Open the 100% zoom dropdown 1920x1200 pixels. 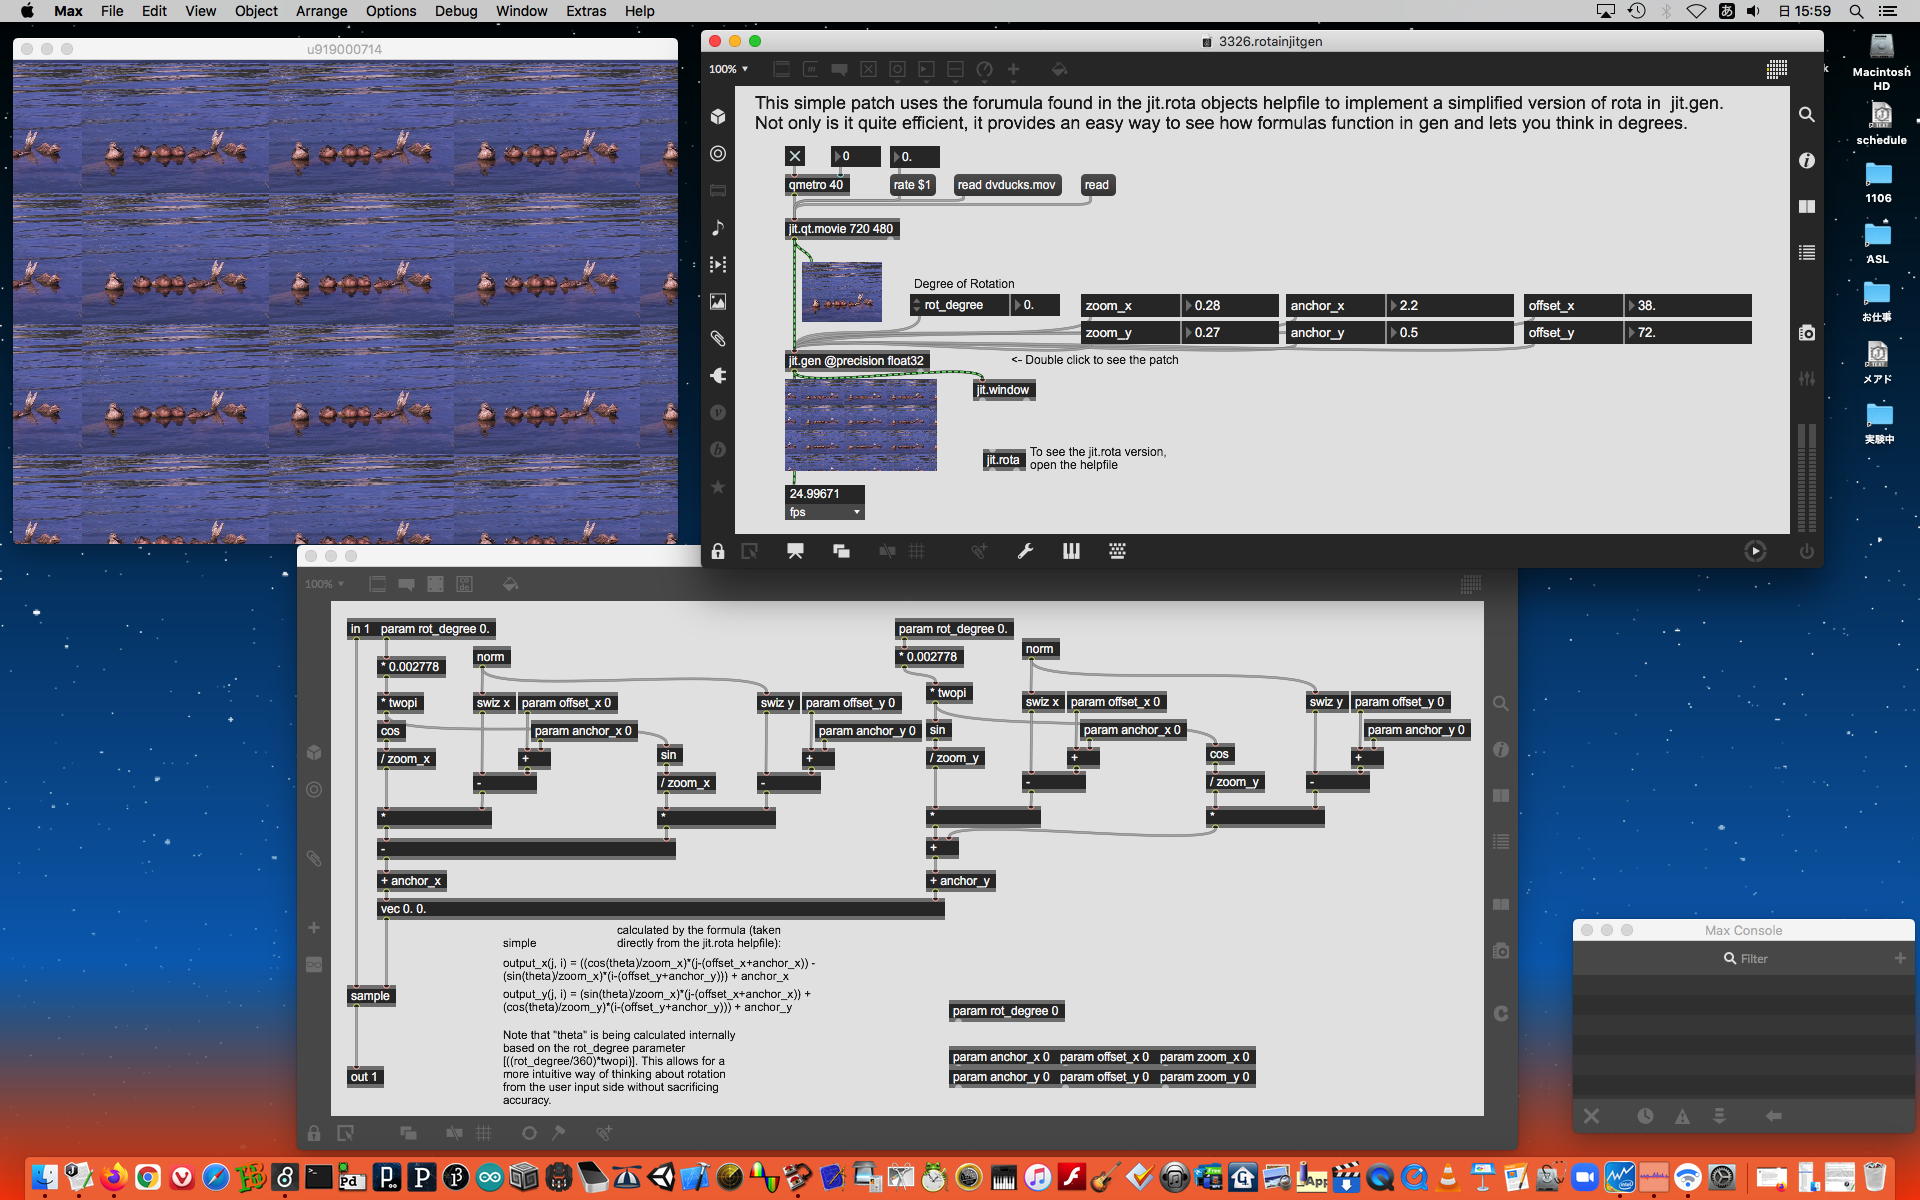728,69
